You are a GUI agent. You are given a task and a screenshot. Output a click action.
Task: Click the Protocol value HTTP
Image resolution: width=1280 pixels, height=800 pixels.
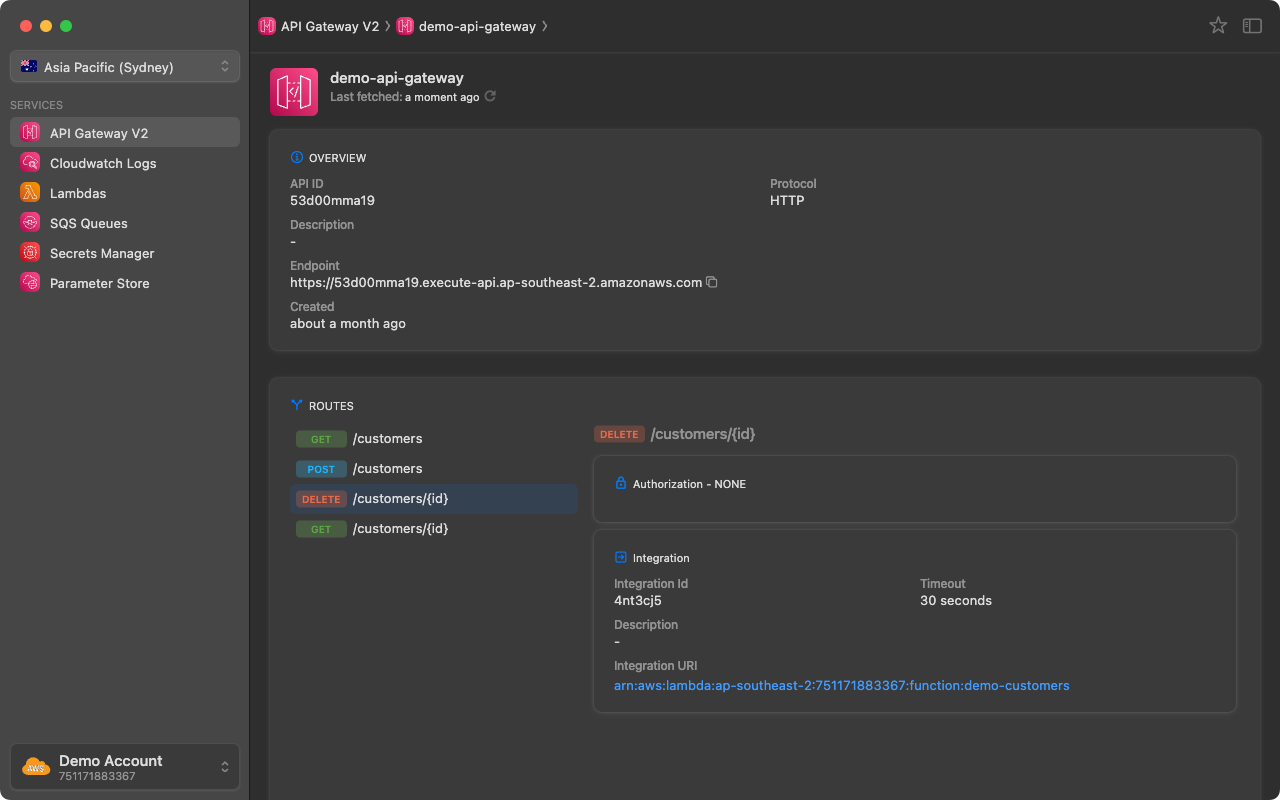[x=787, y=200]
